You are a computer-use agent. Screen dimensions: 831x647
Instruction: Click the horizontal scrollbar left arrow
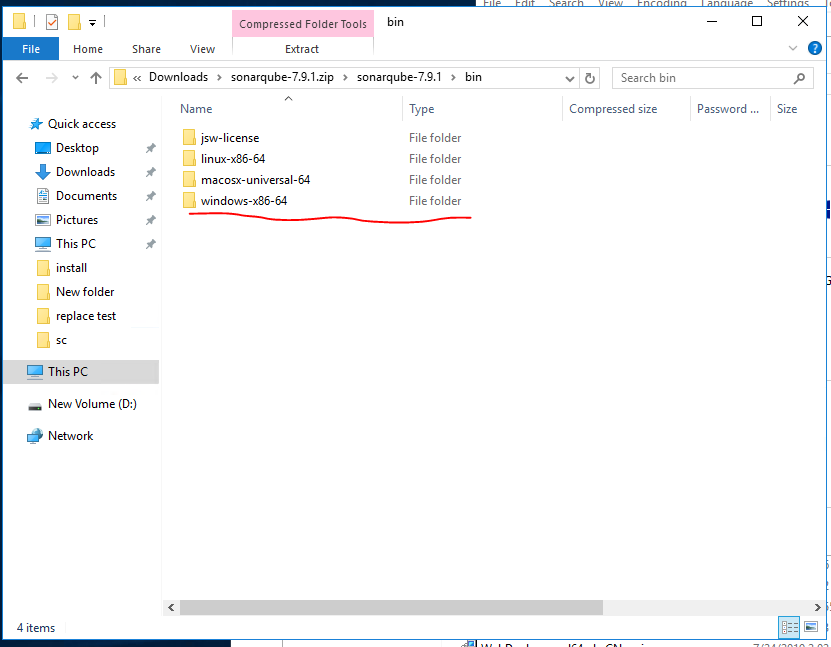(x=171, y=607)
